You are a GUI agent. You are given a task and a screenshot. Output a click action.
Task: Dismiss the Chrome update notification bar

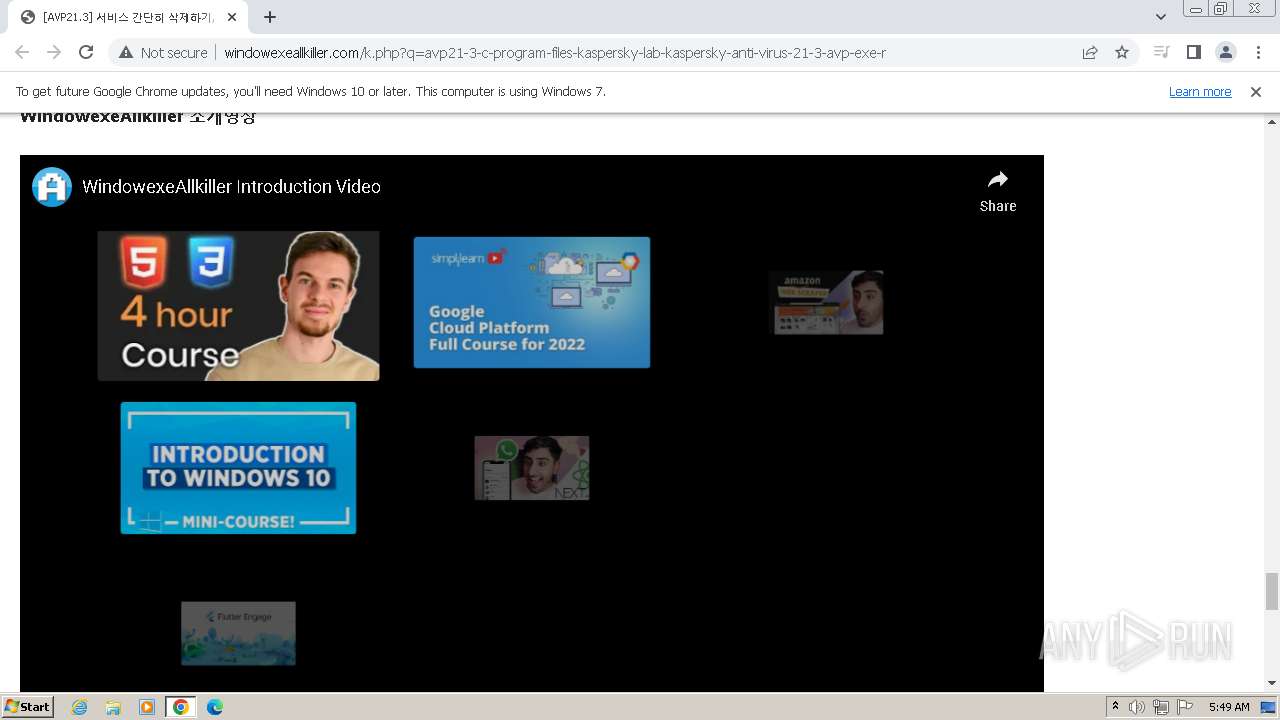[x=1256, y=92]
